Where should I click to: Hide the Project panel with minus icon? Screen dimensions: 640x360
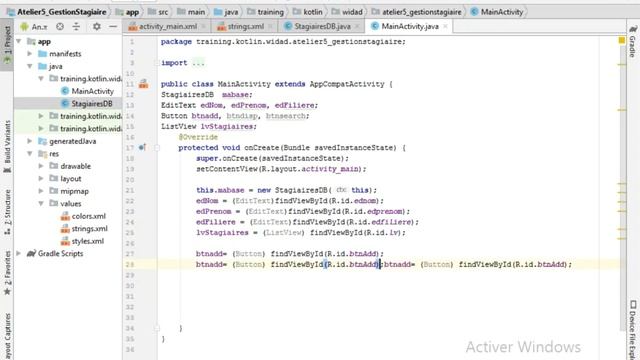pyautogui.click(x=113, y=27)
